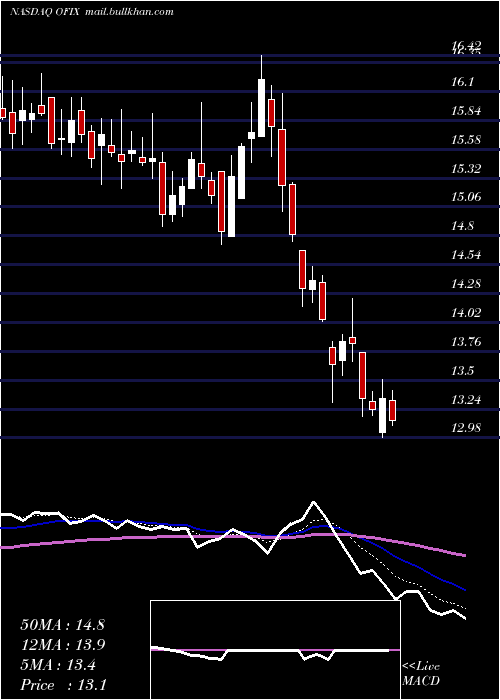The width and height of the screenshot is (500, 700).
Task: Click the 13.5 price axis label
Action: [x=462, y=371]
